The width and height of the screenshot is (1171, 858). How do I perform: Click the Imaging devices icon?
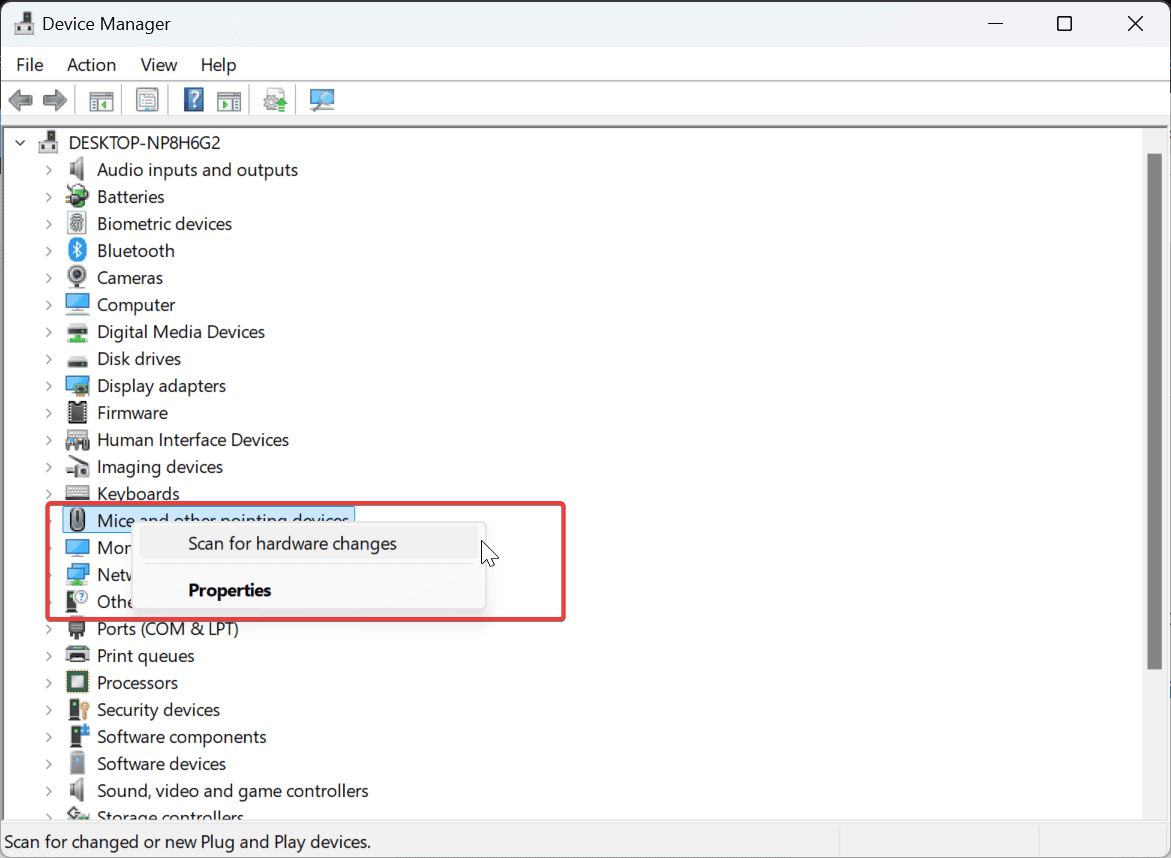77,467
